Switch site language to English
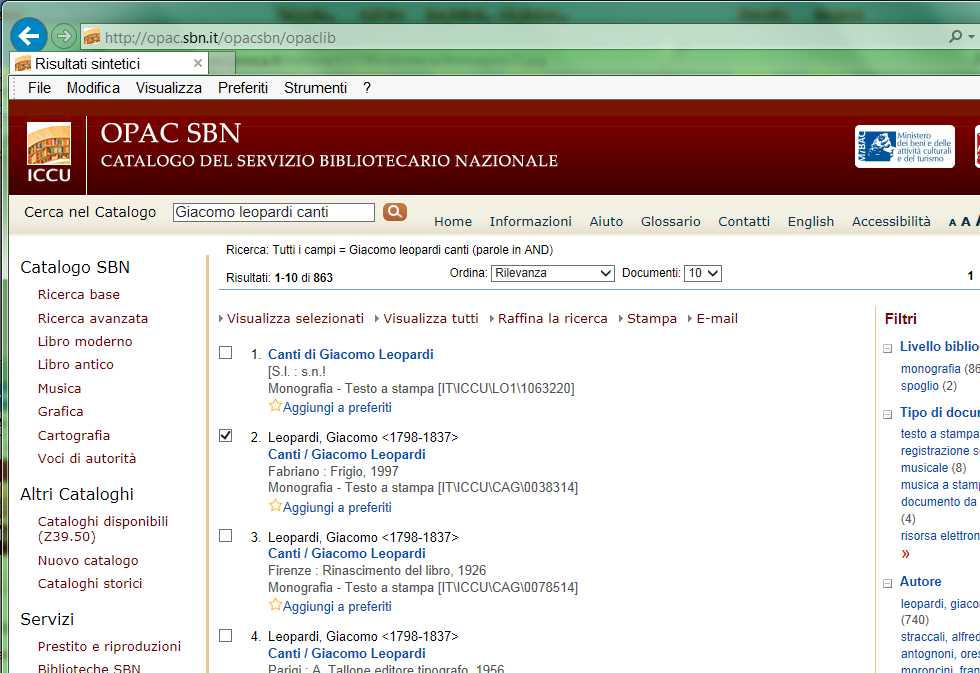 [x=811, y=221]
